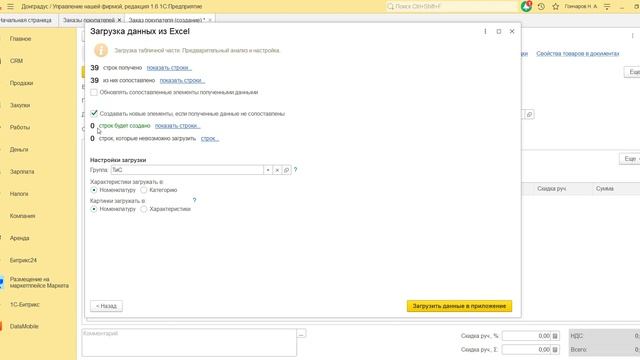Screen dimensions: 640x360
Task: Switch to Заказы покупателей tab
Action: pos(89,20)
